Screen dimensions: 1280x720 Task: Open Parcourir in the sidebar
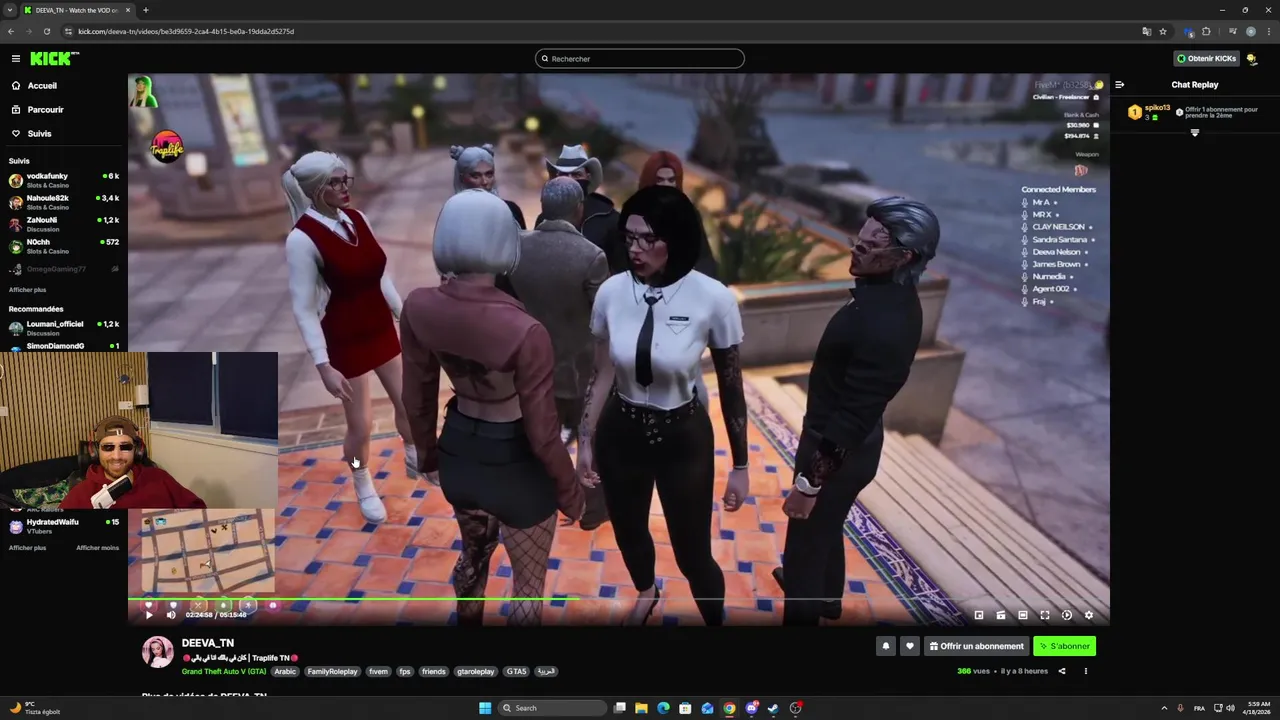tap(37, 110)
